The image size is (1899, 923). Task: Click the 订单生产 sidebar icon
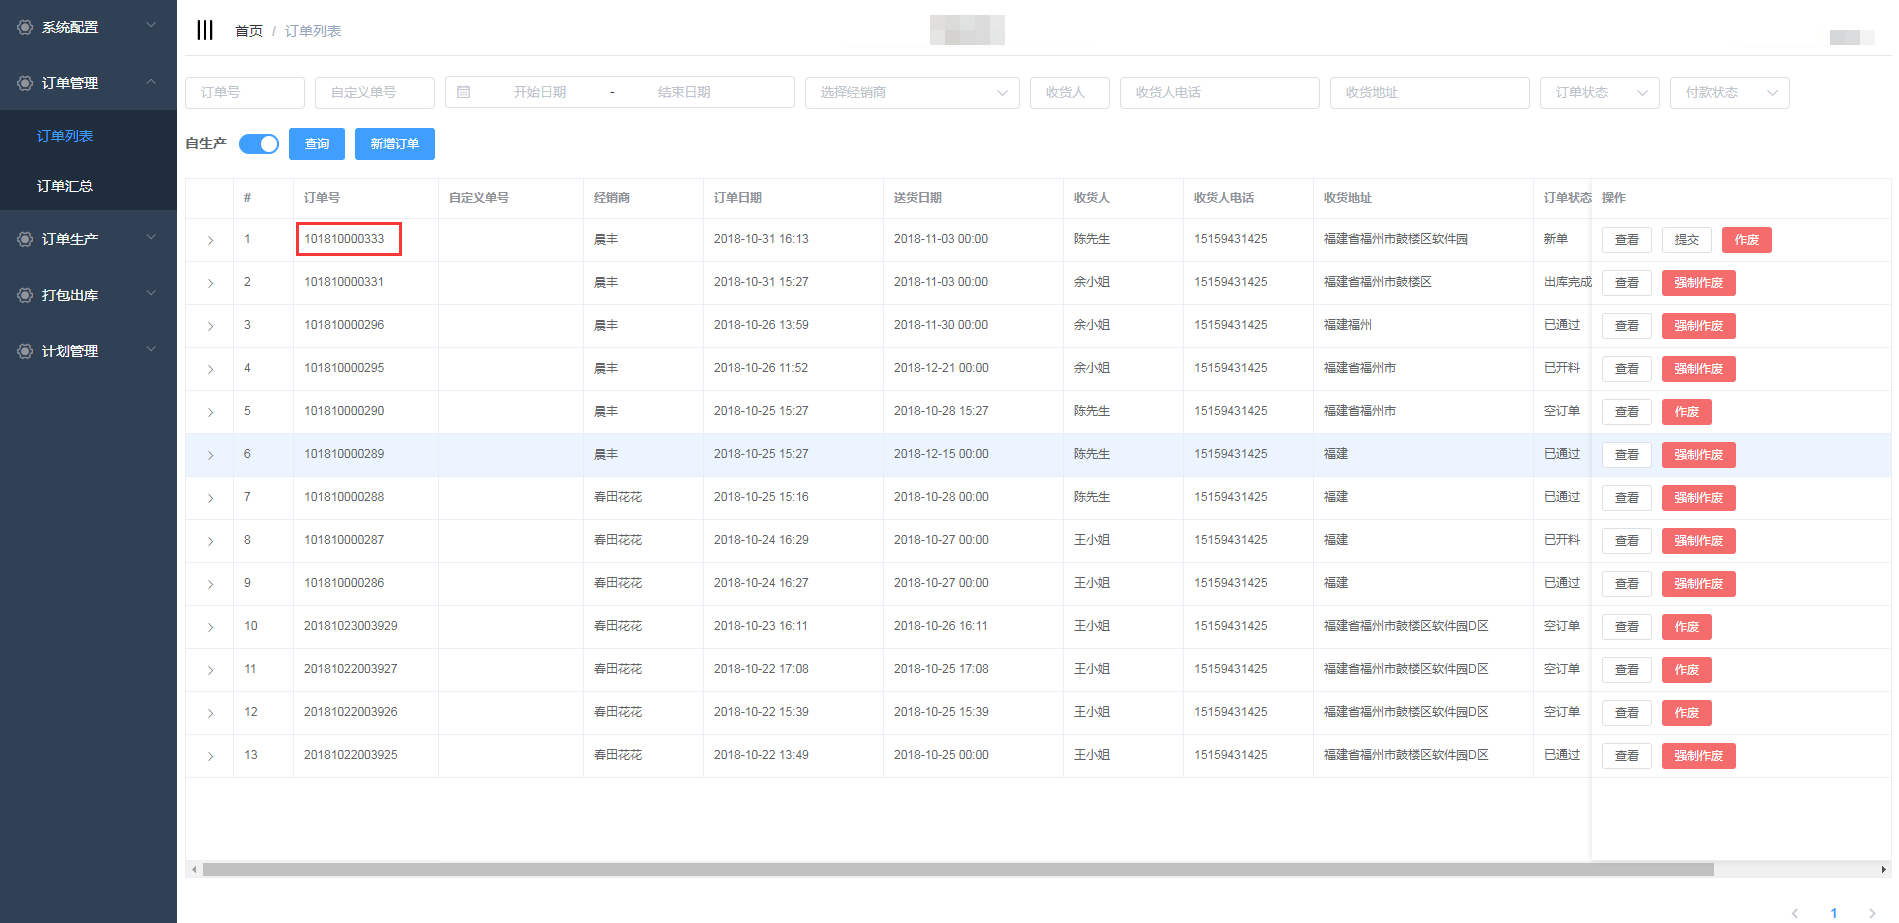click(x=25, y=239)
